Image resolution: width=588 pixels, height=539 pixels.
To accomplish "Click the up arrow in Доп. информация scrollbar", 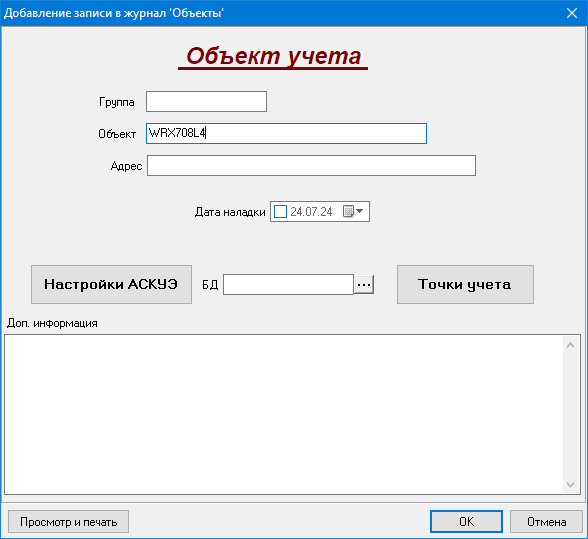I will tap(570, 345).
